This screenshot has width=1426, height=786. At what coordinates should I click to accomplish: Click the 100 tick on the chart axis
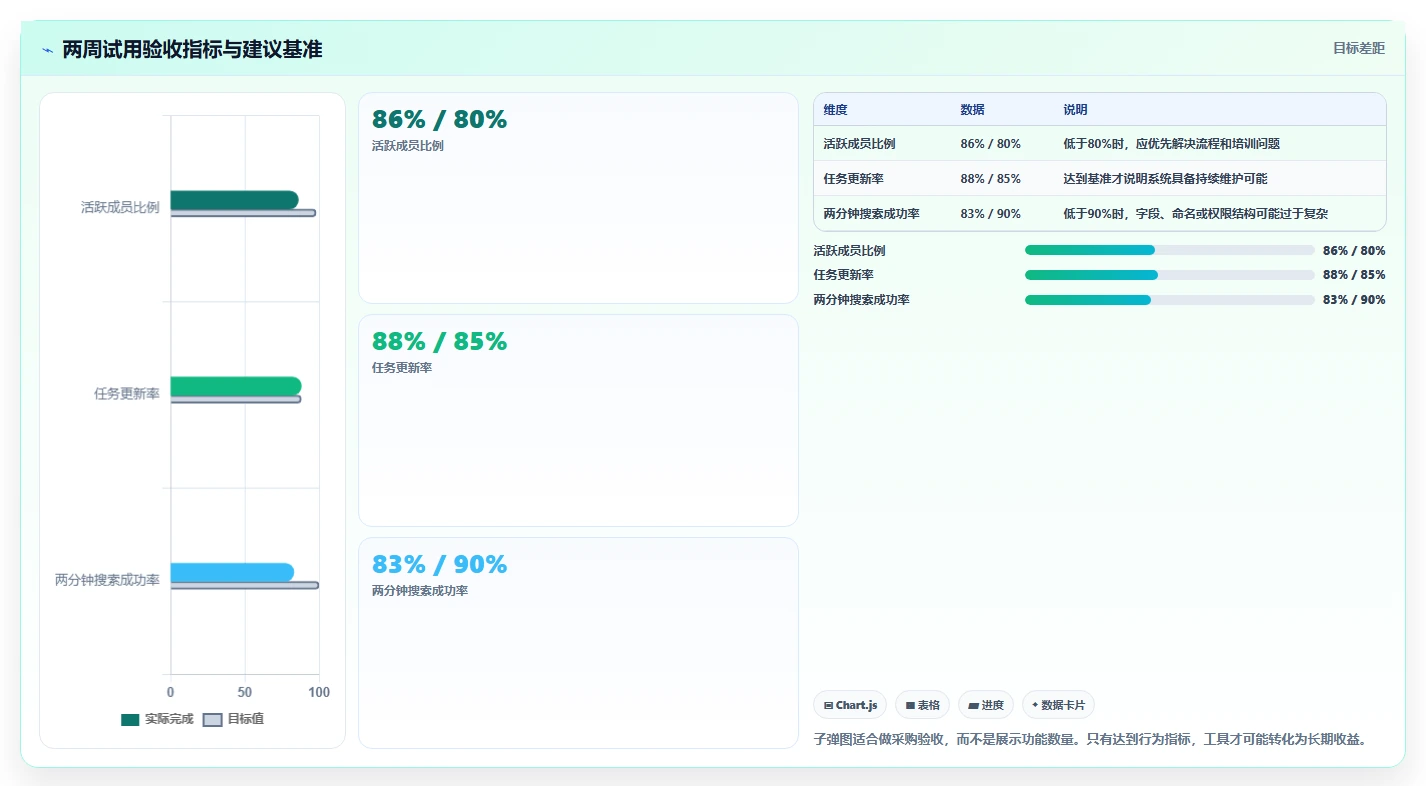(319, 692)
